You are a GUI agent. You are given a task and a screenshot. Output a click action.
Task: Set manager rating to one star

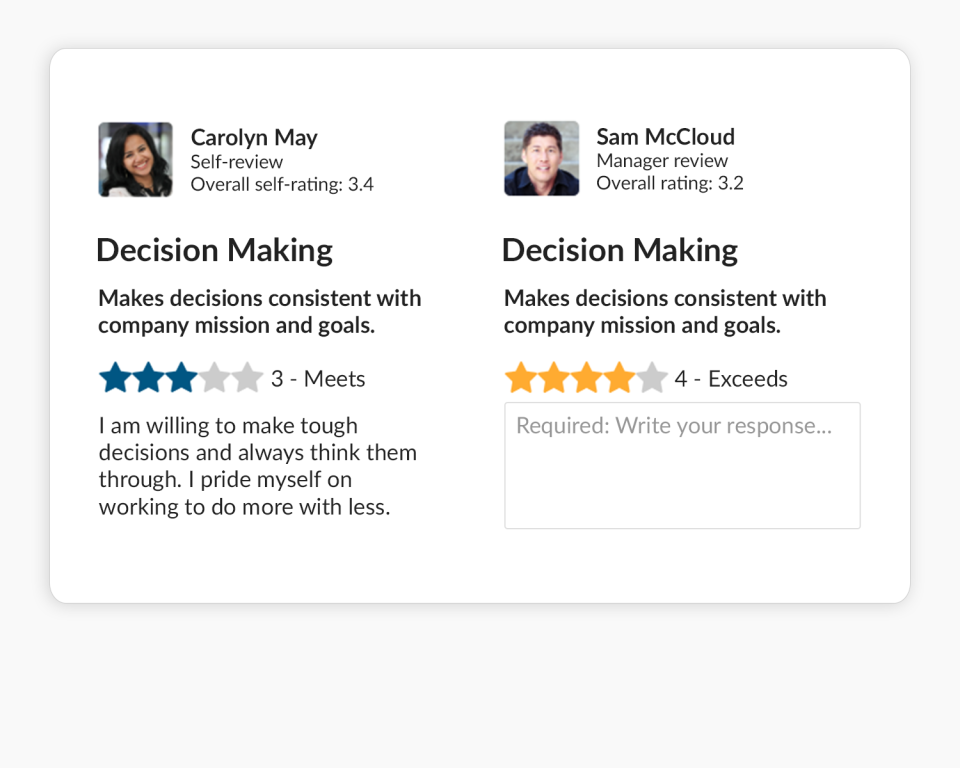tap(521, 378)
